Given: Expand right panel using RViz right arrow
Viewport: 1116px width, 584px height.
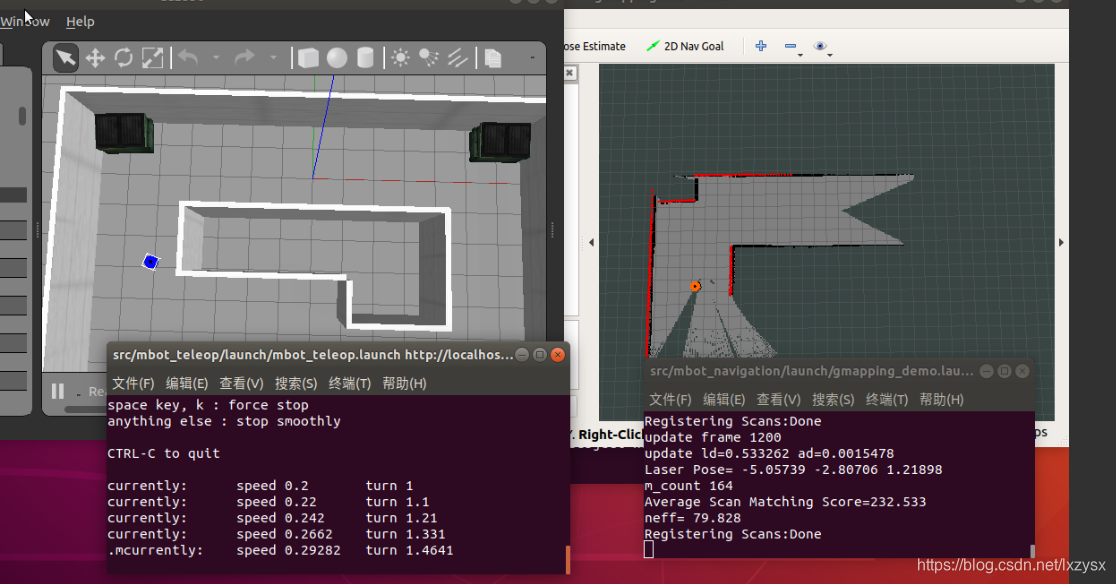Looking at the screenshot, I should pyautogui.click(x=1061, y=243).
